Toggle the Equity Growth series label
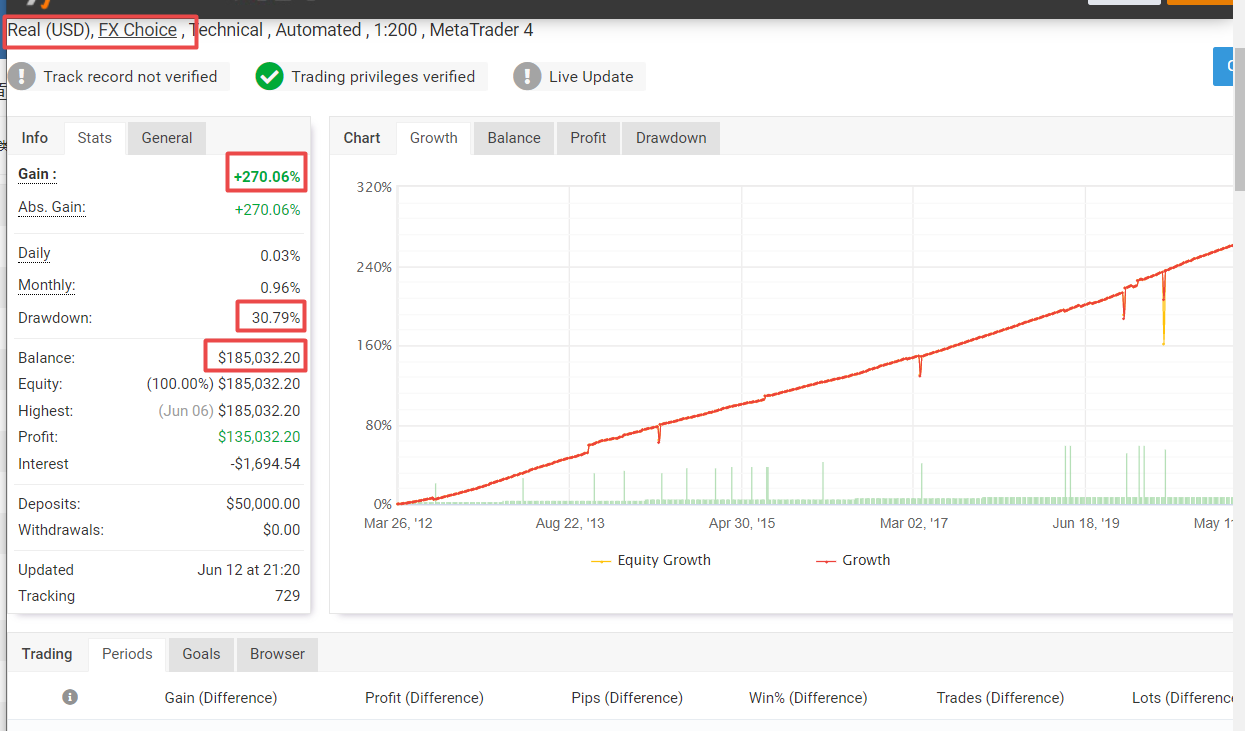 tap(664, 560)
